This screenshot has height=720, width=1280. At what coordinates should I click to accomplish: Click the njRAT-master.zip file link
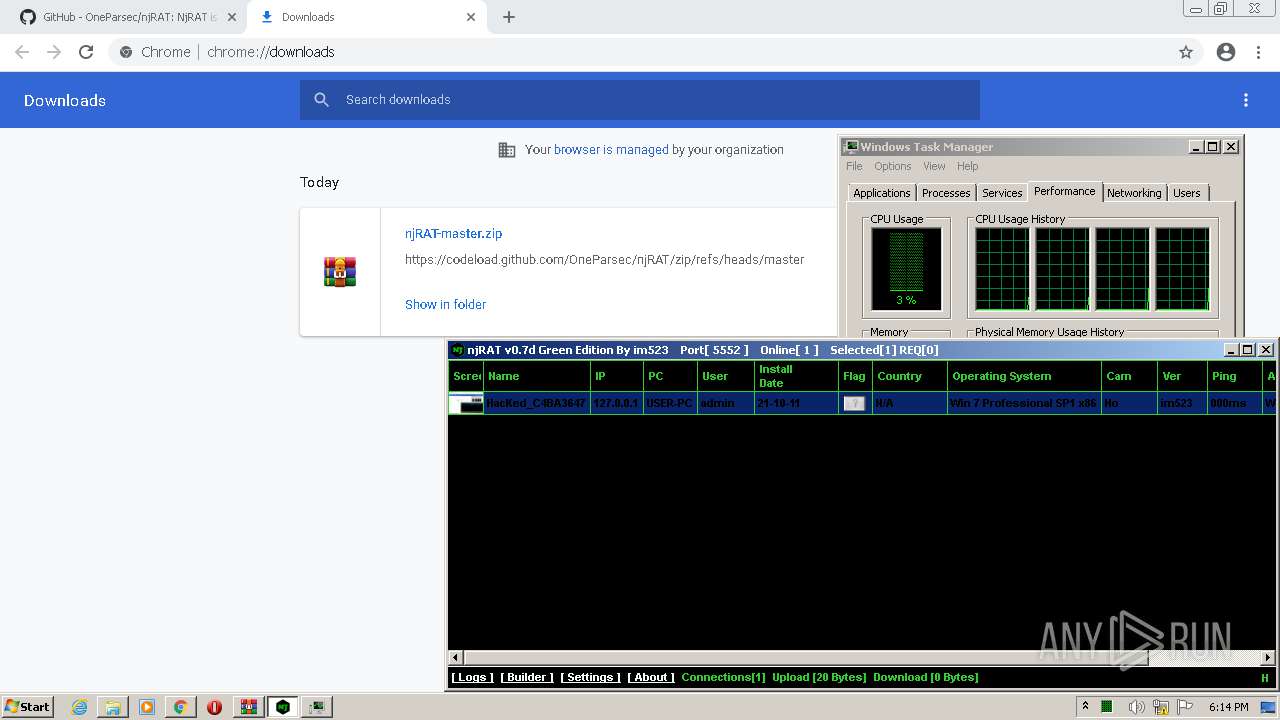(453, 233)
